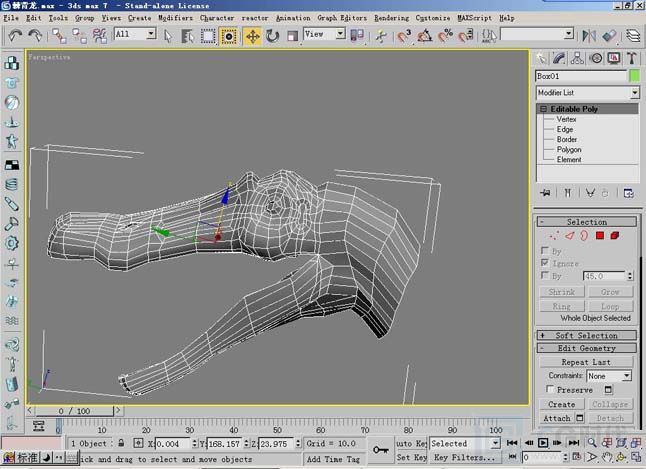
Task: Switch to the Display command panel tab
Action: pyautogui.click(x=614, y=58)
